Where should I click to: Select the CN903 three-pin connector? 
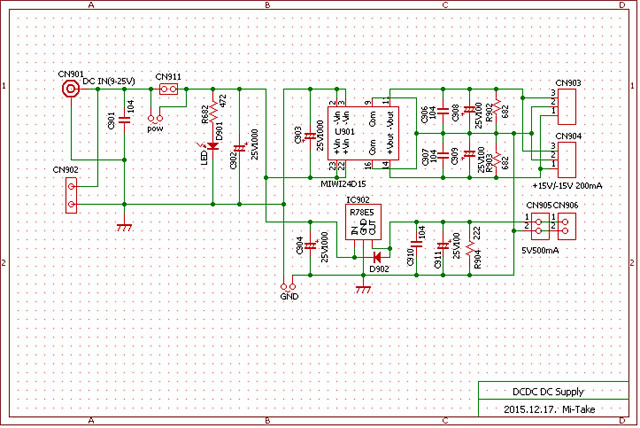(x=567, y=104)
